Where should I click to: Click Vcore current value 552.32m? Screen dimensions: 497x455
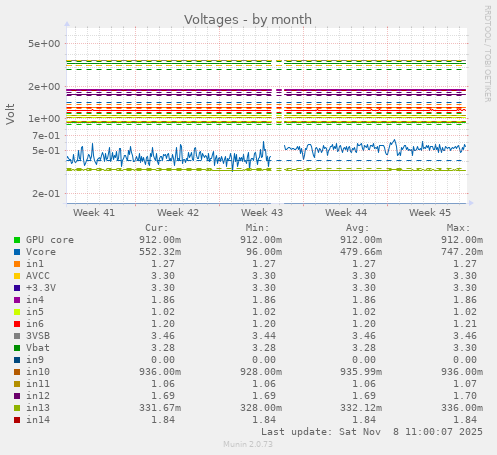pyautogui.click(x=160, y=252)
